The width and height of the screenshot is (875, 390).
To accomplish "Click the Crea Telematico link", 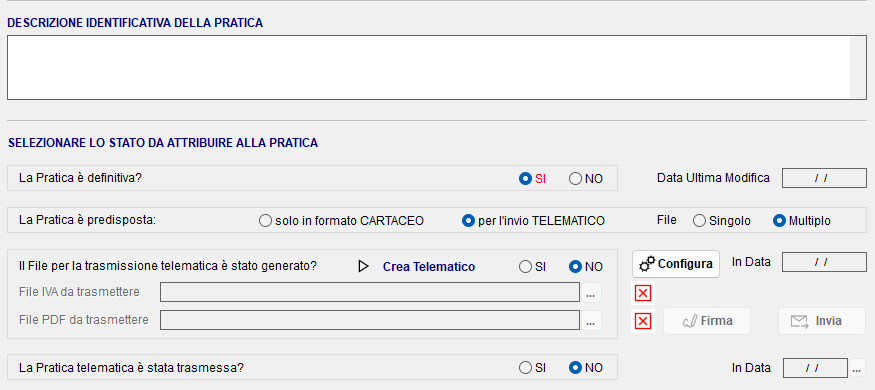I will 429,267.
